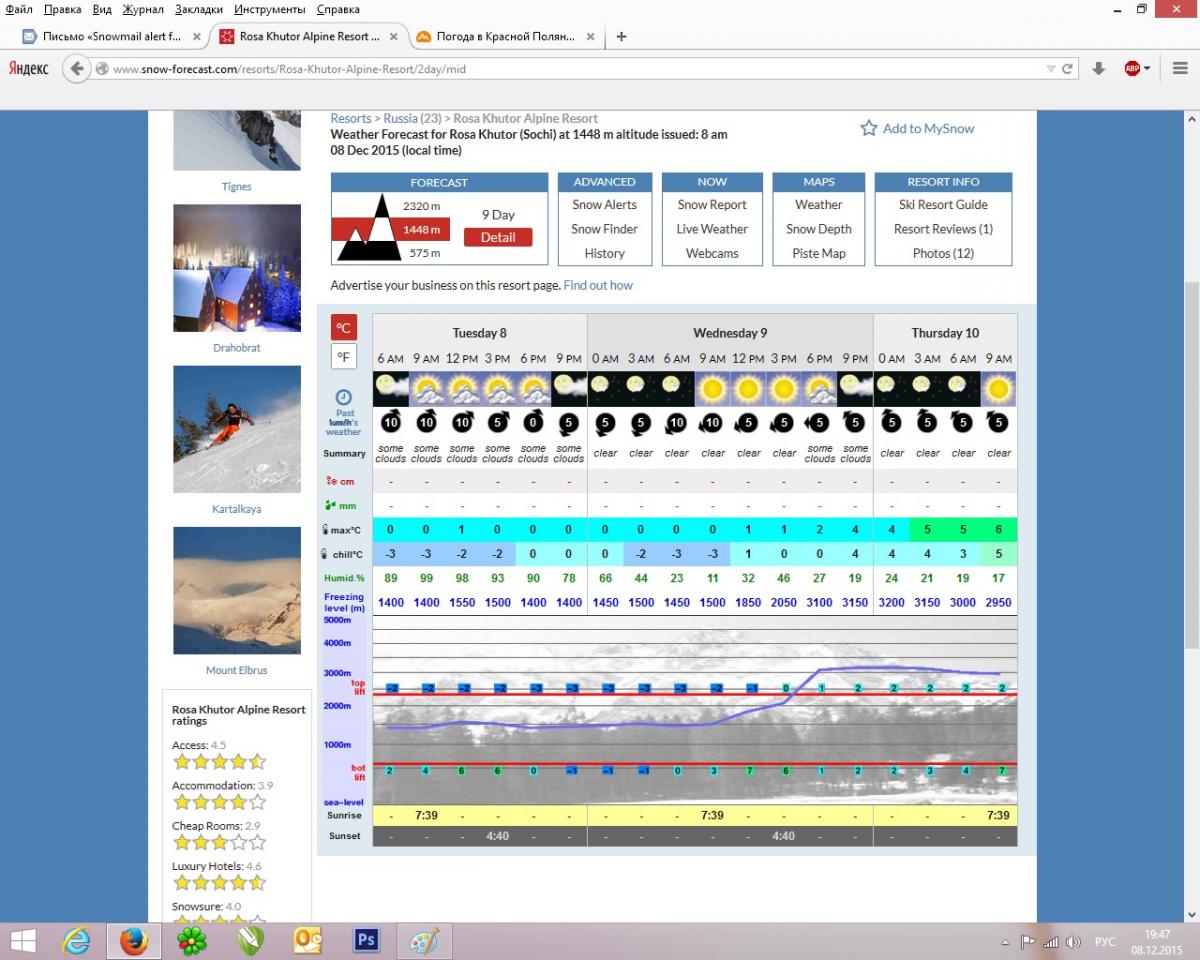Open the Kartalkaya skier thumbnail
Image resolution: width=1200 pixels, height=960 pixels.
tap(237, 429)
